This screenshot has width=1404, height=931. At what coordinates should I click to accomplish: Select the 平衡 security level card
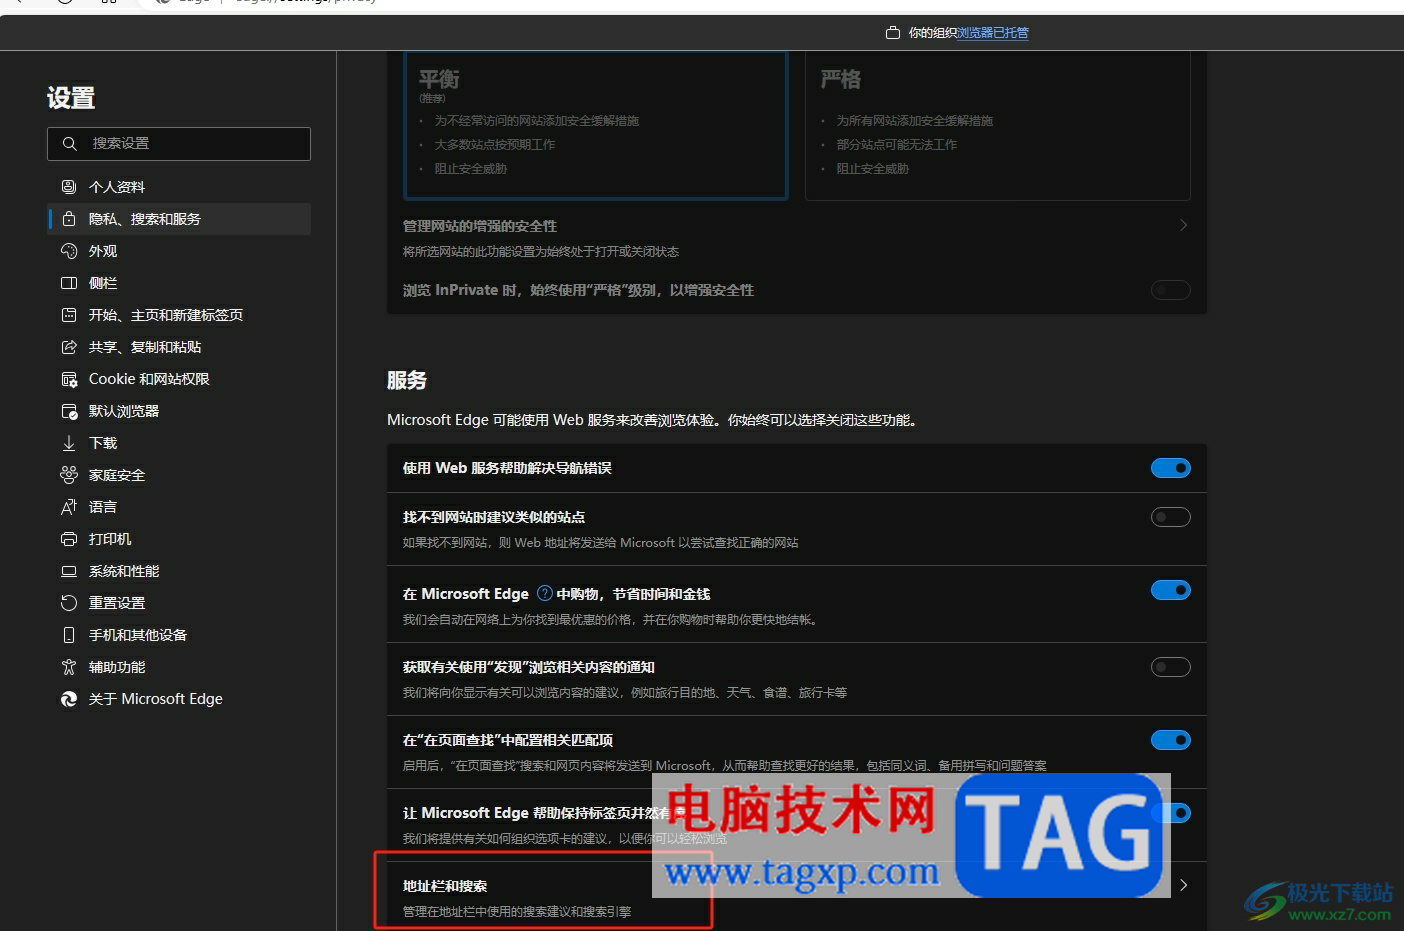click(x=596, y=125)
